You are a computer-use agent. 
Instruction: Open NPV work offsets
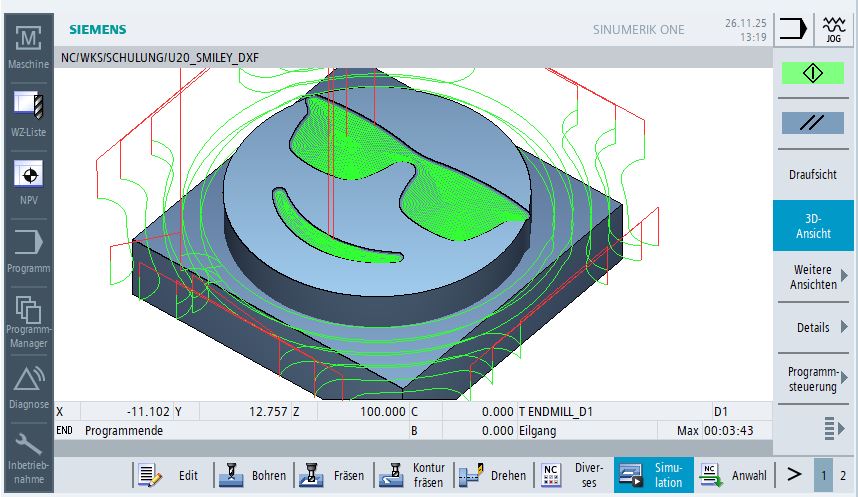28,181
